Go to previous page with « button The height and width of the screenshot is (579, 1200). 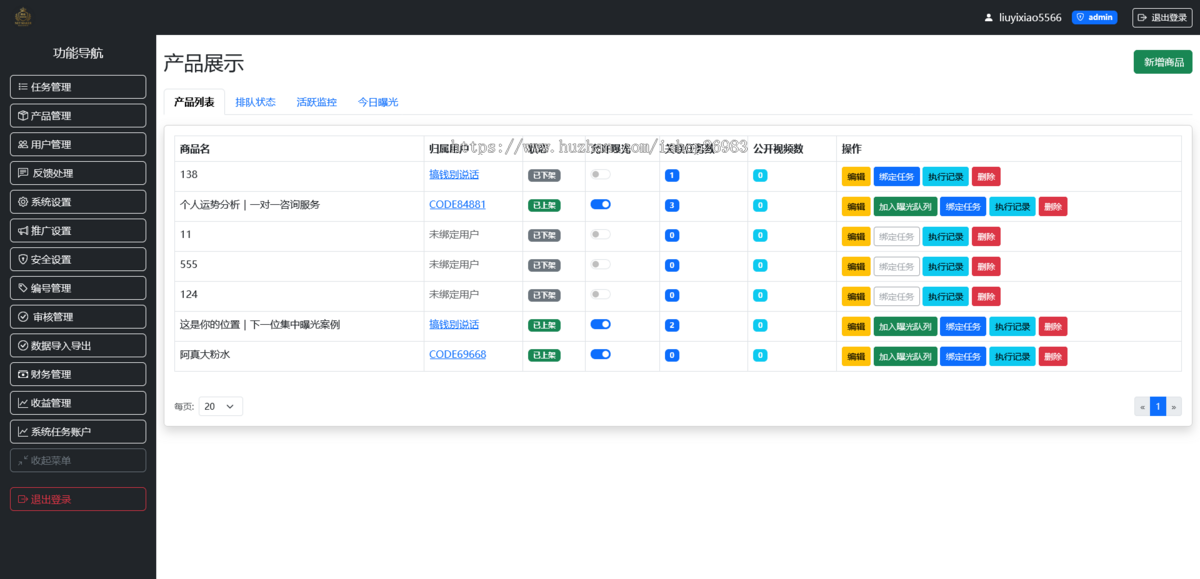[1142, 406]
